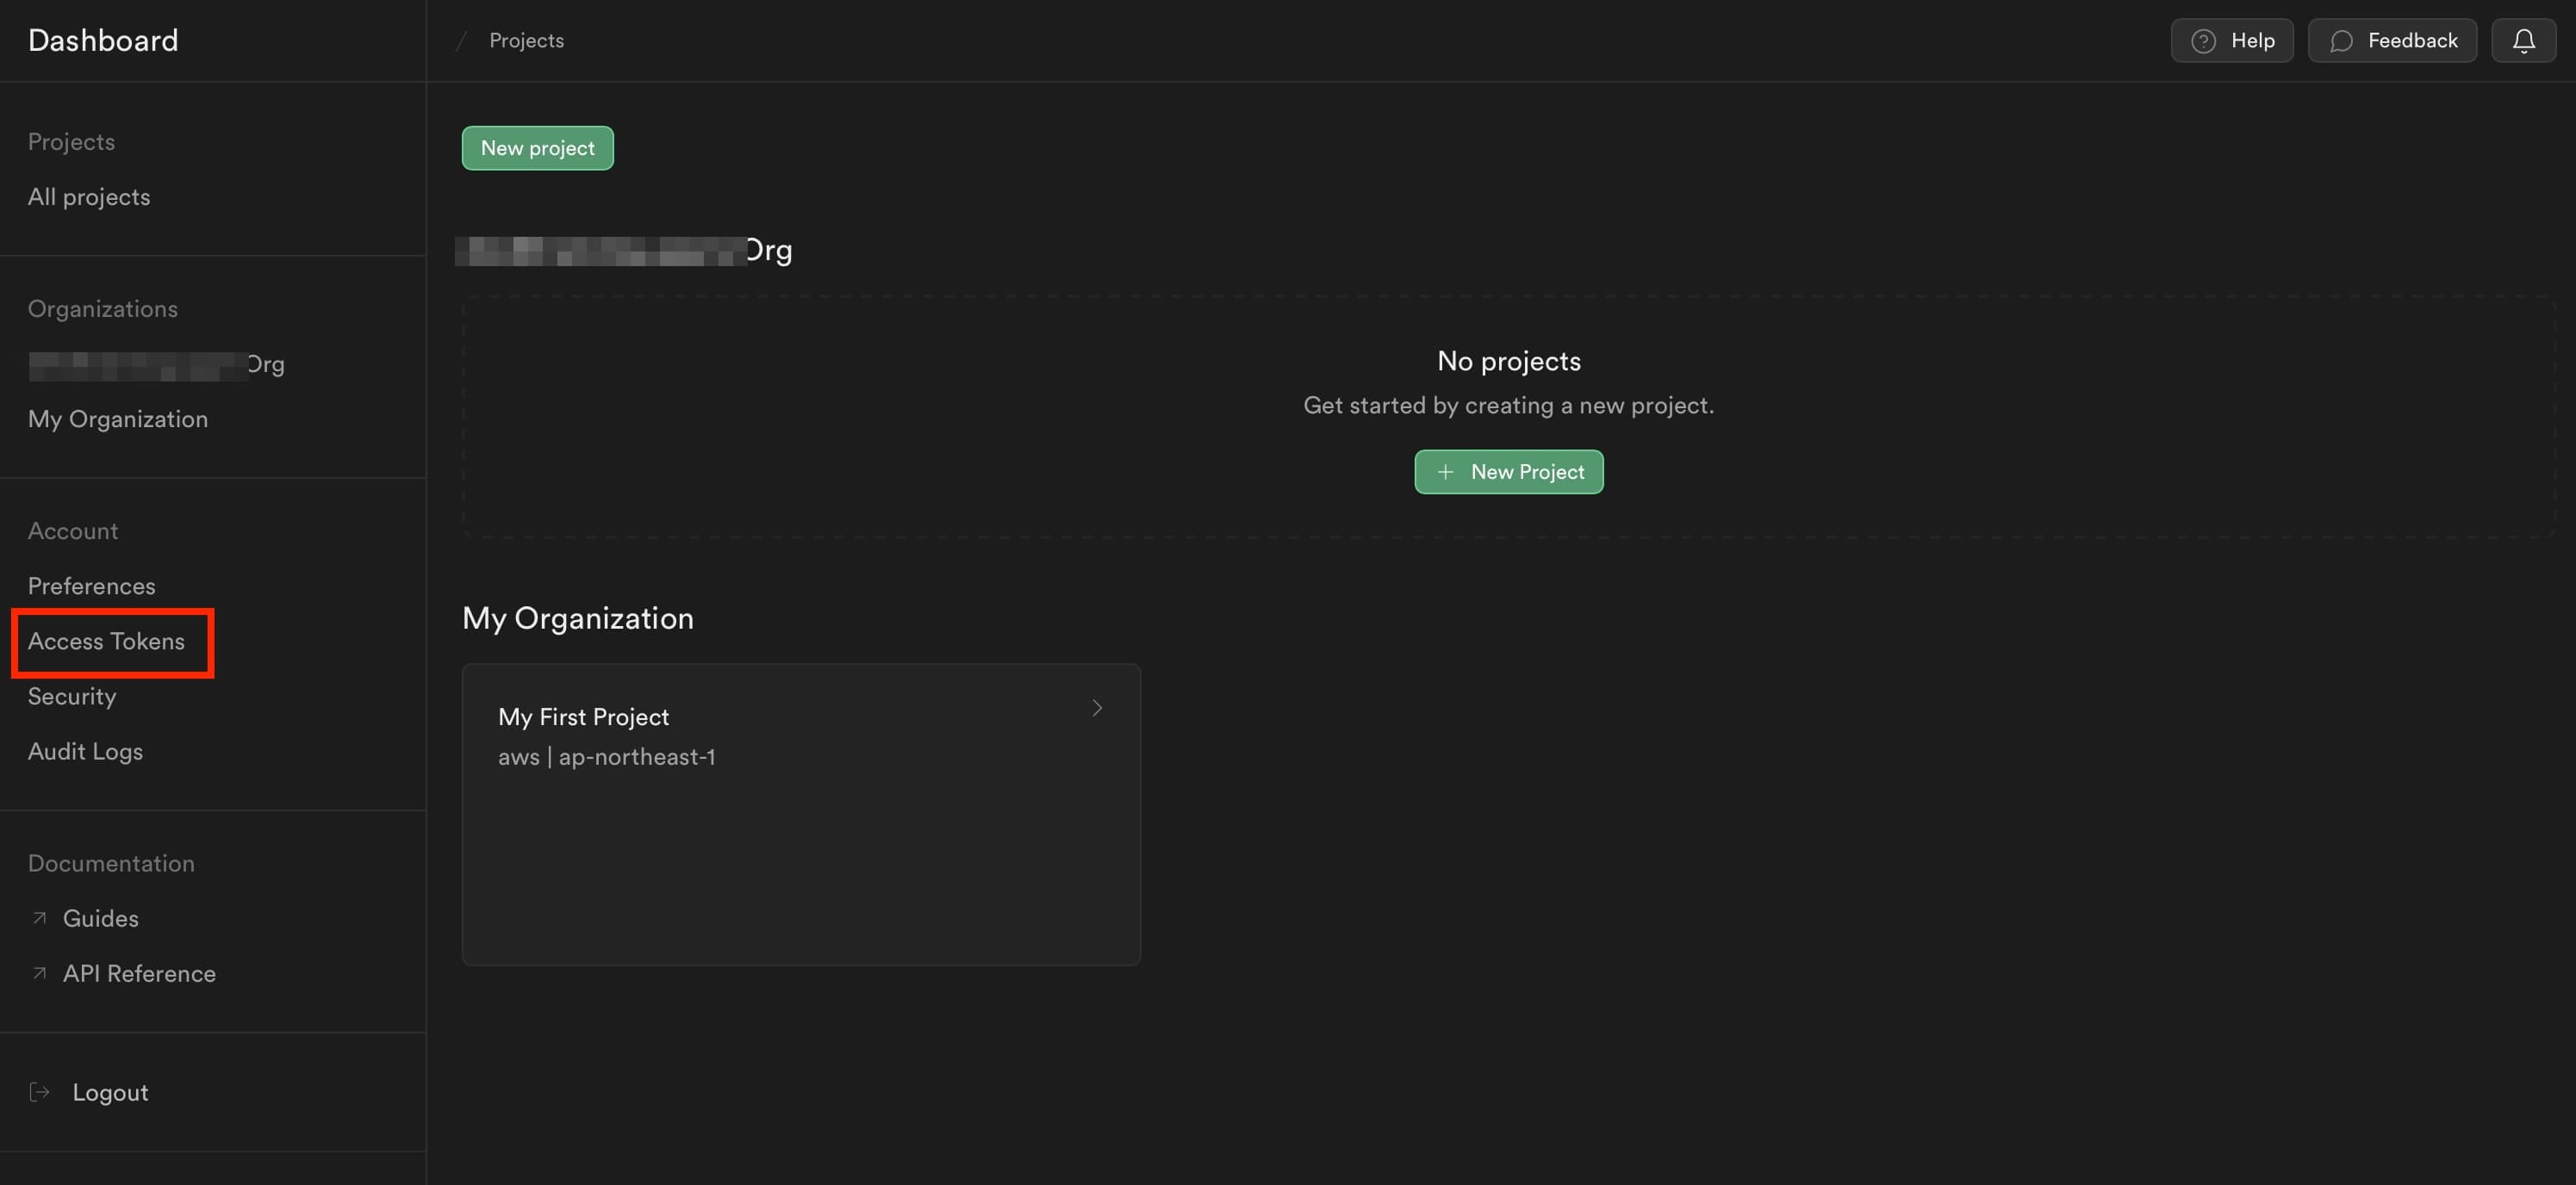Click the Projects sidebar header
2576x1185 pixels.
point(71,141)
